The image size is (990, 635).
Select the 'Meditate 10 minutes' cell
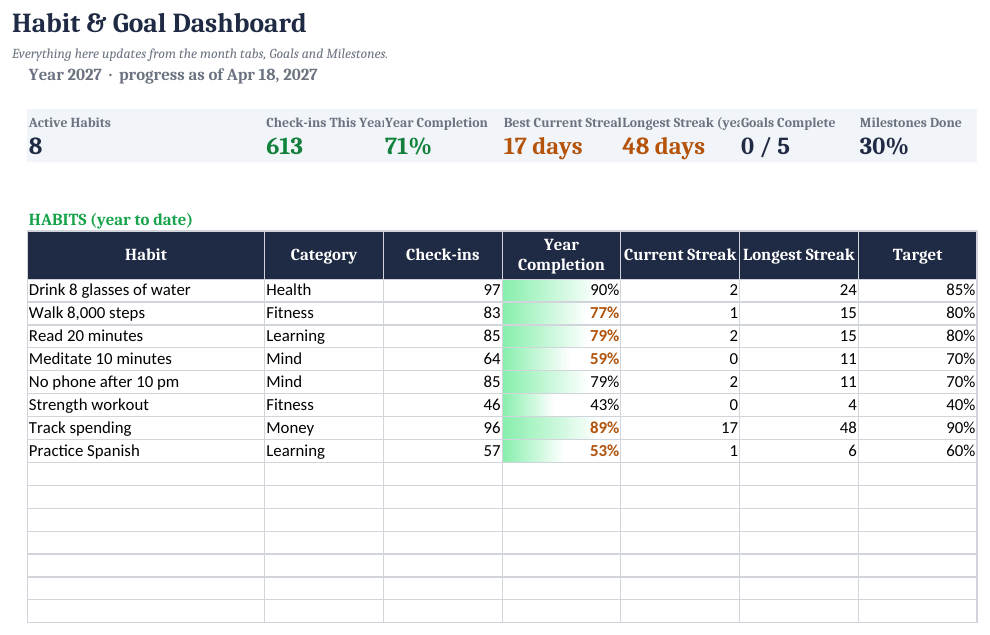(x=146, y=359)
